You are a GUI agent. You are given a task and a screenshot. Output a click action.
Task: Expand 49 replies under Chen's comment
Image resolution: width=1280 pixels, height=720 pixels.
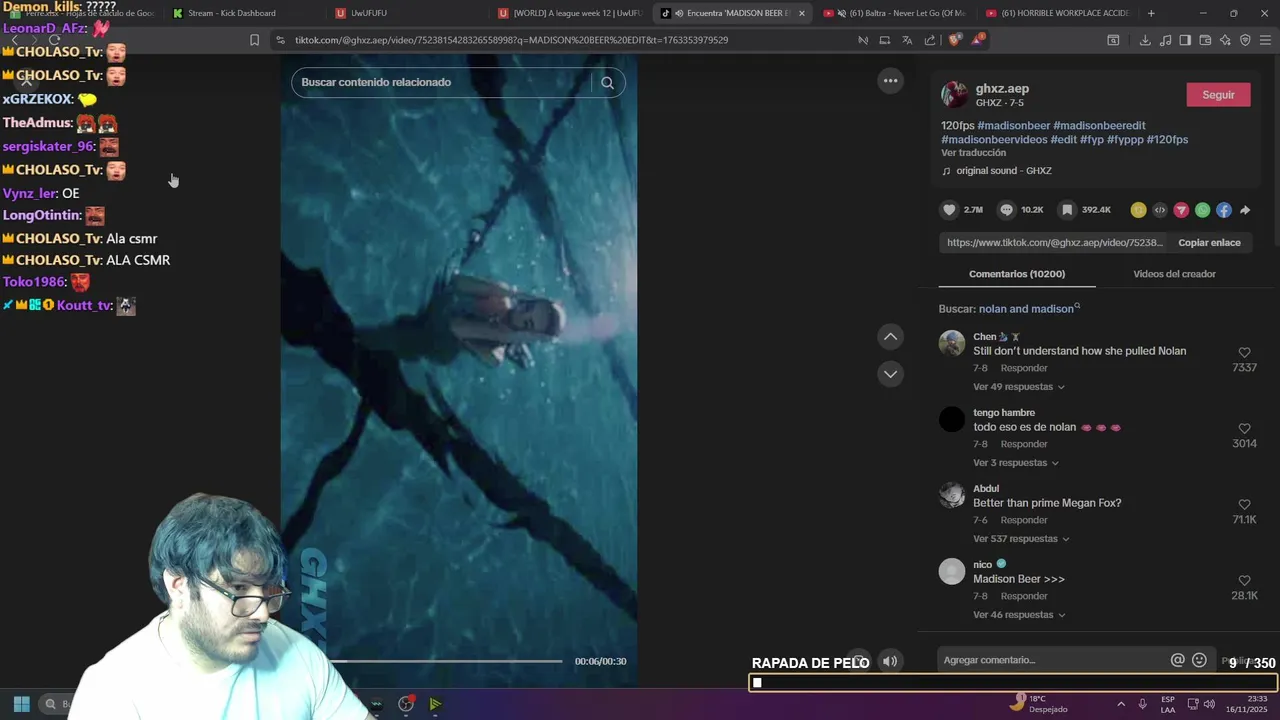[1019, 387]
